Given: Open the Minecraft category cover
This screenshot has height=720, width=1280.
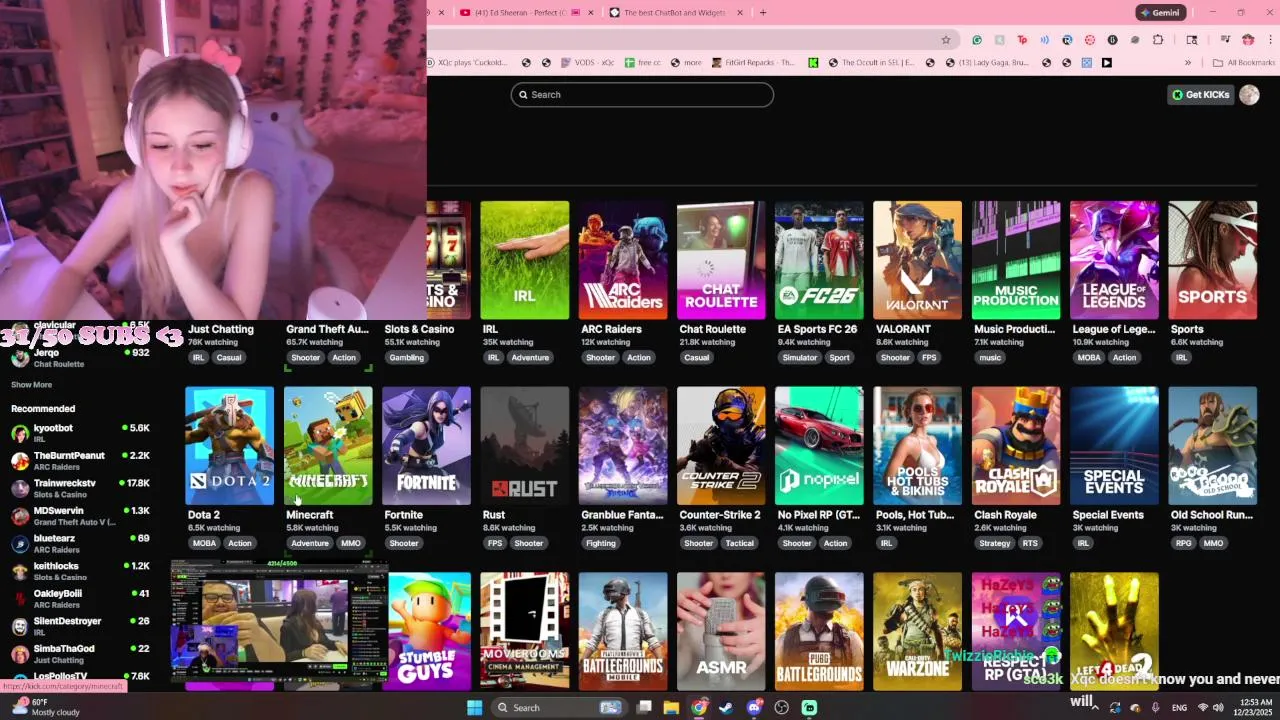Looking at the screenshot, I should pos(328,446).
